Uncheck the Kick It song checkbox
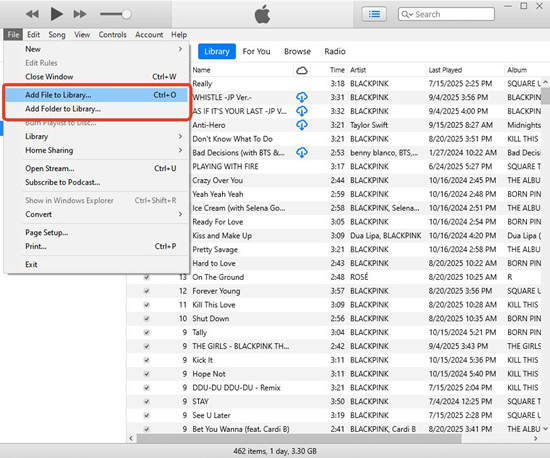 147,360
